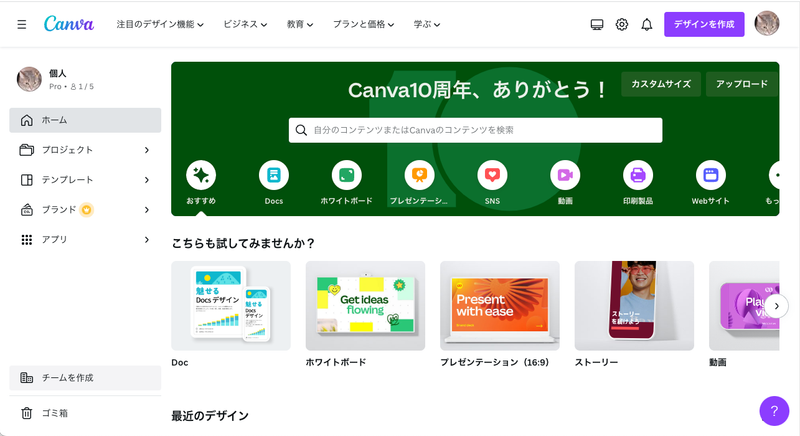
Task: Select the SNS heart icon
Action: pyautogui.click(x=492, y=175)
